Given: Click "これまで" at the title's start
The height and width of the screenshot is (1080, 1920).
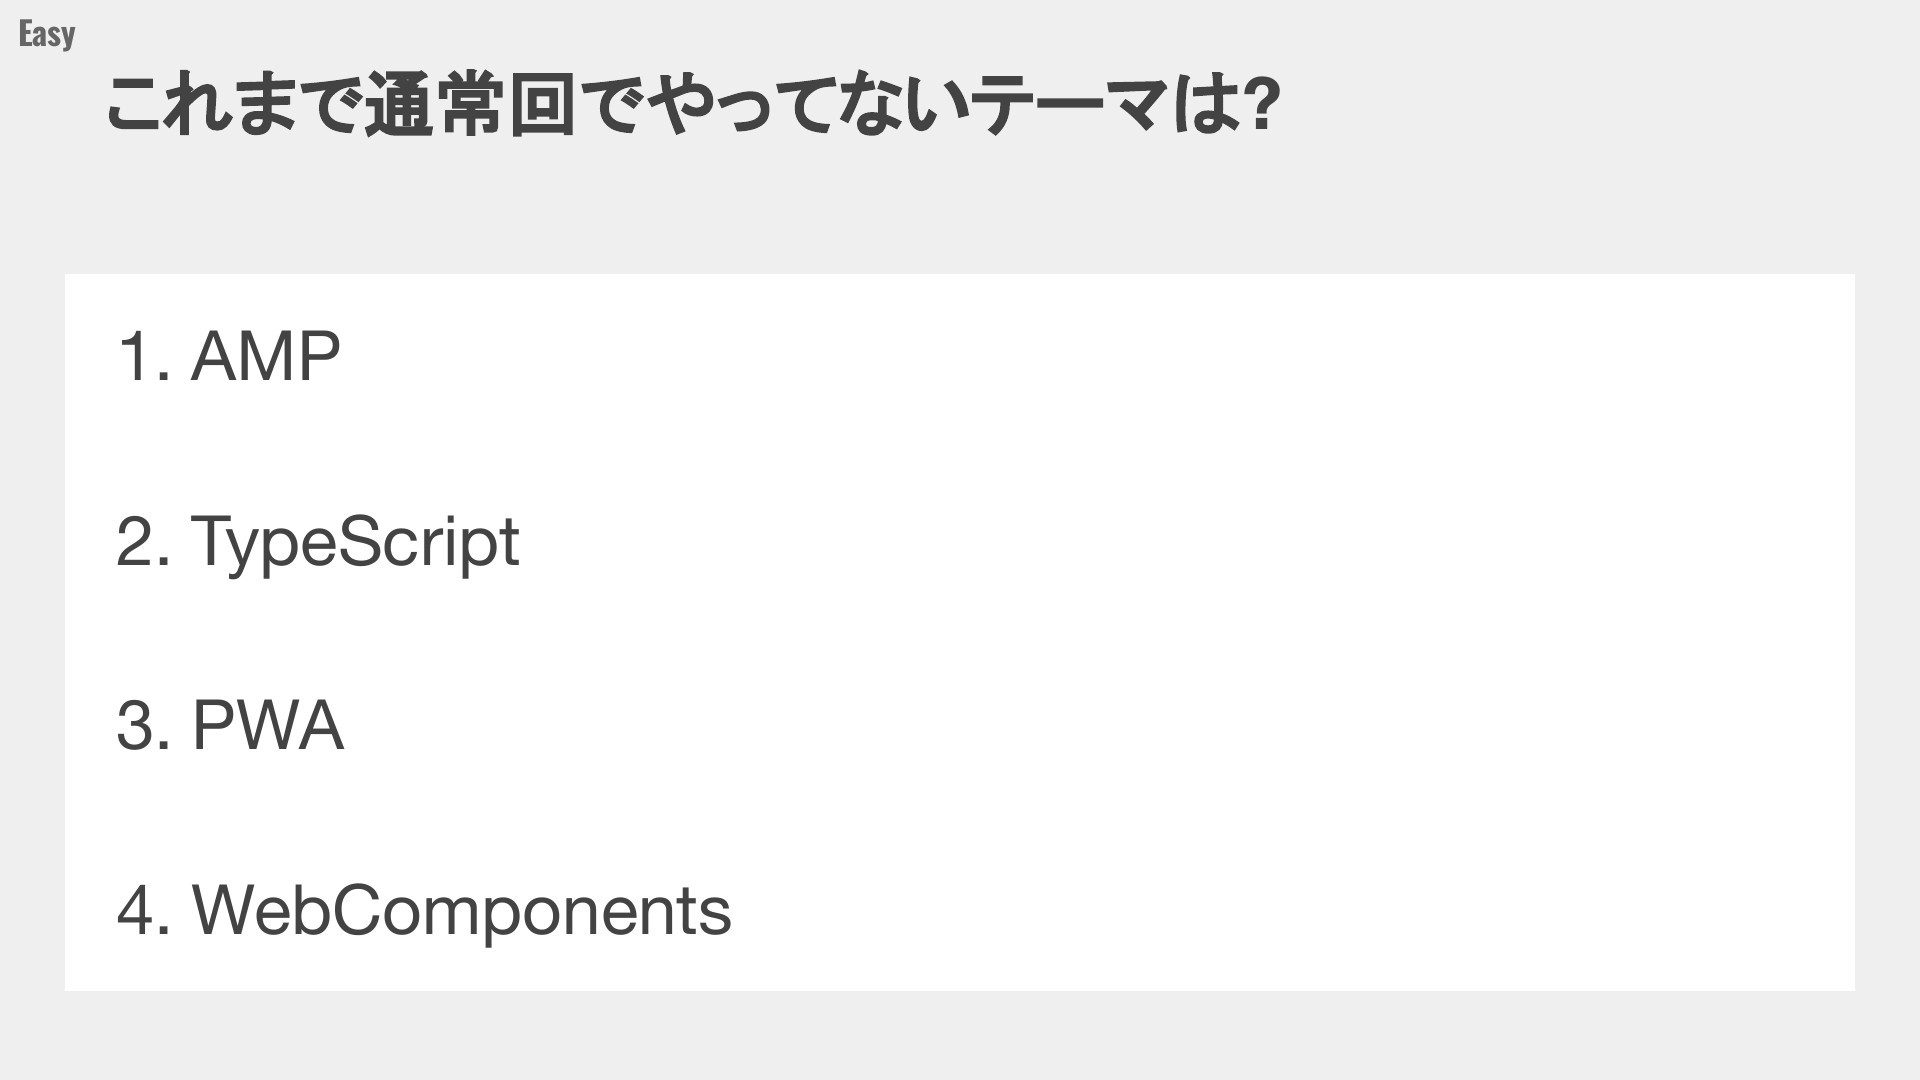Looking at the screenshot, I should 235,104.
